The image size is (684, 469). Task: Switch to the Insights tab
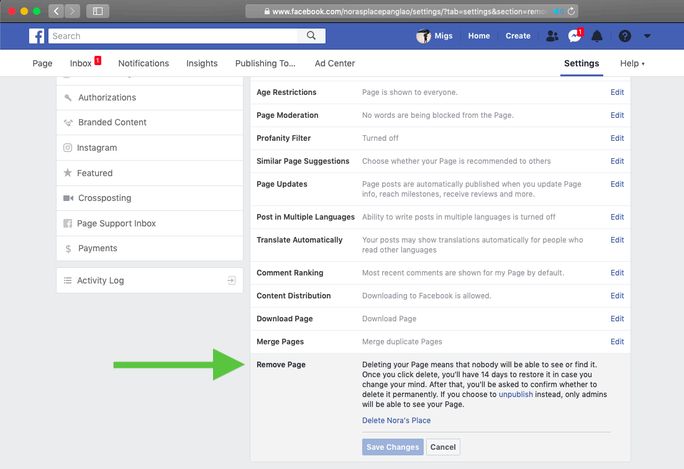201,63
